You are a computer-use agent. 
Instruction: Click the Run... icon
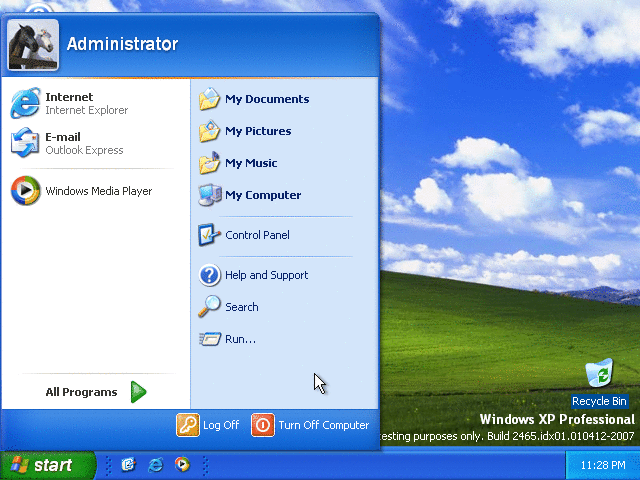210,339
